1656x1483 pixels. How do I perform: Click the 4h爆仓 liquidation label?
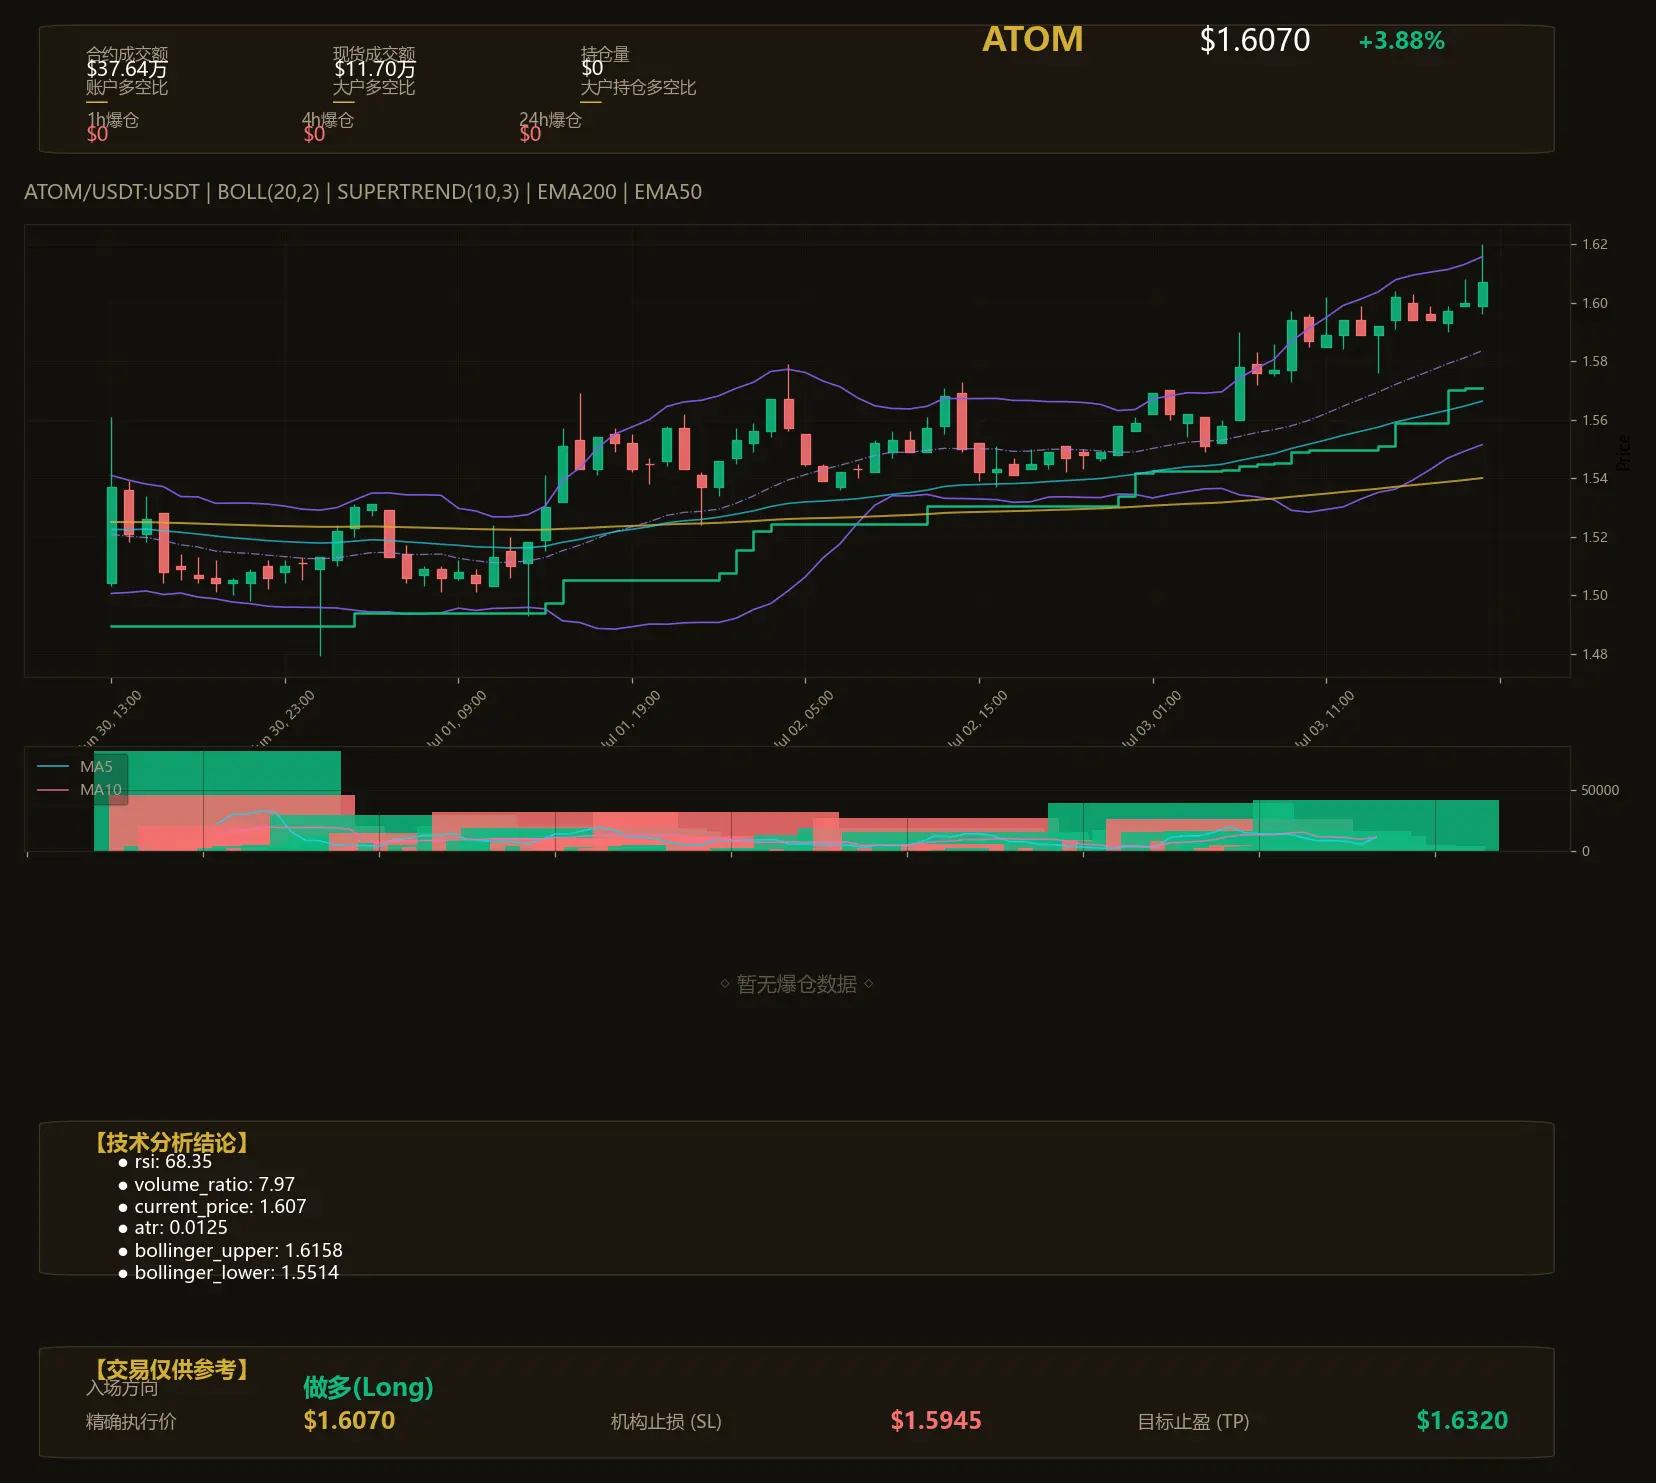coord(328,119)
